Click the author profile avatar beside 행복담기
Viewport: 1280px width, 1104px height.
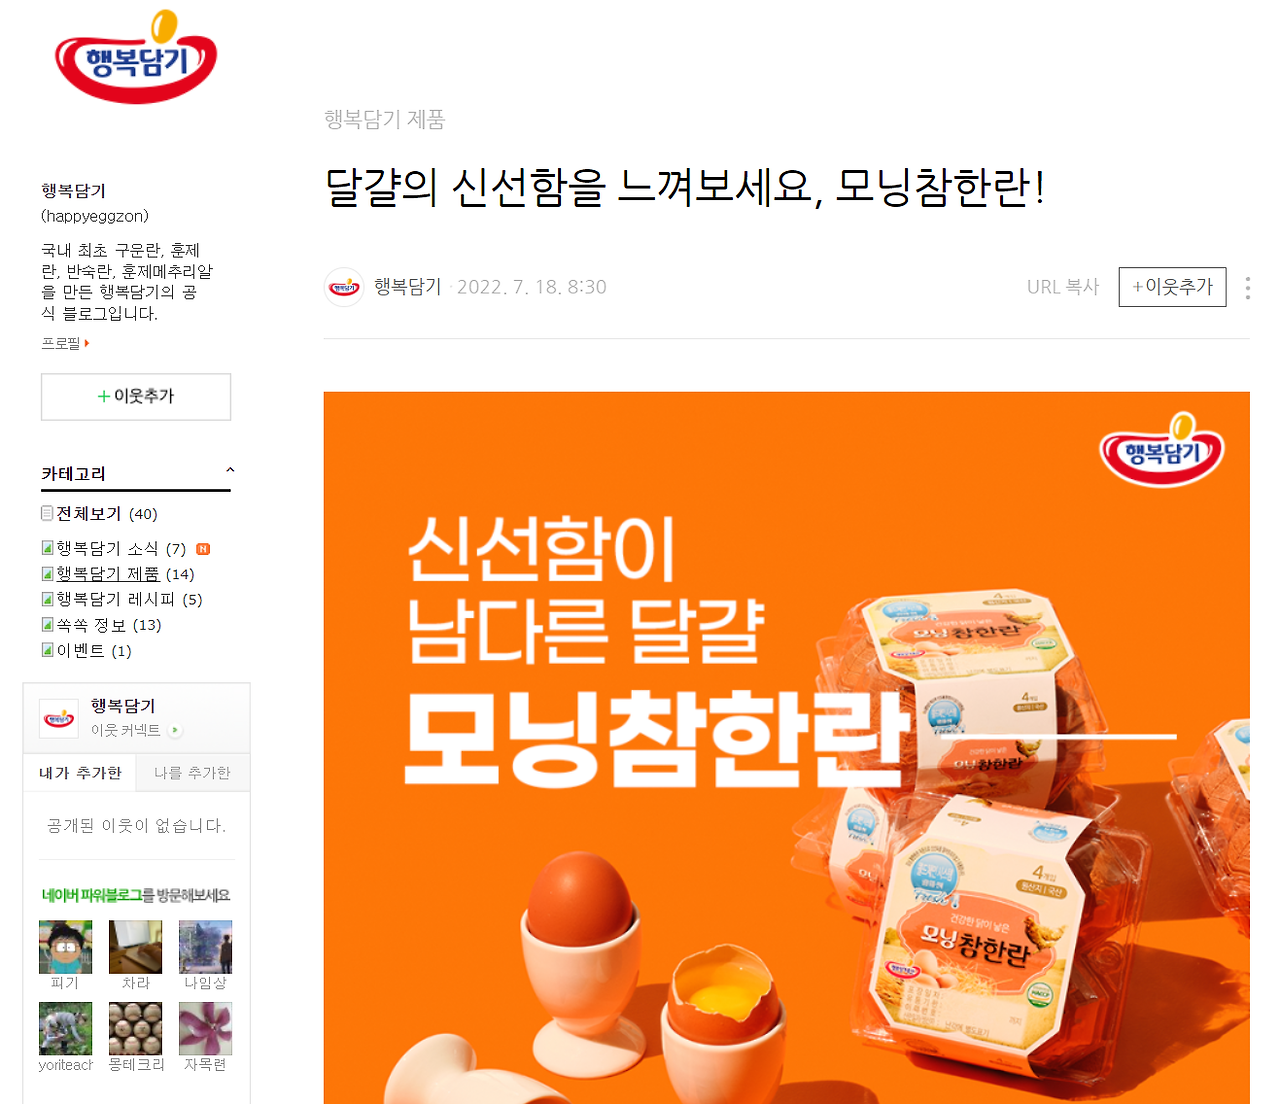point(344,287)
